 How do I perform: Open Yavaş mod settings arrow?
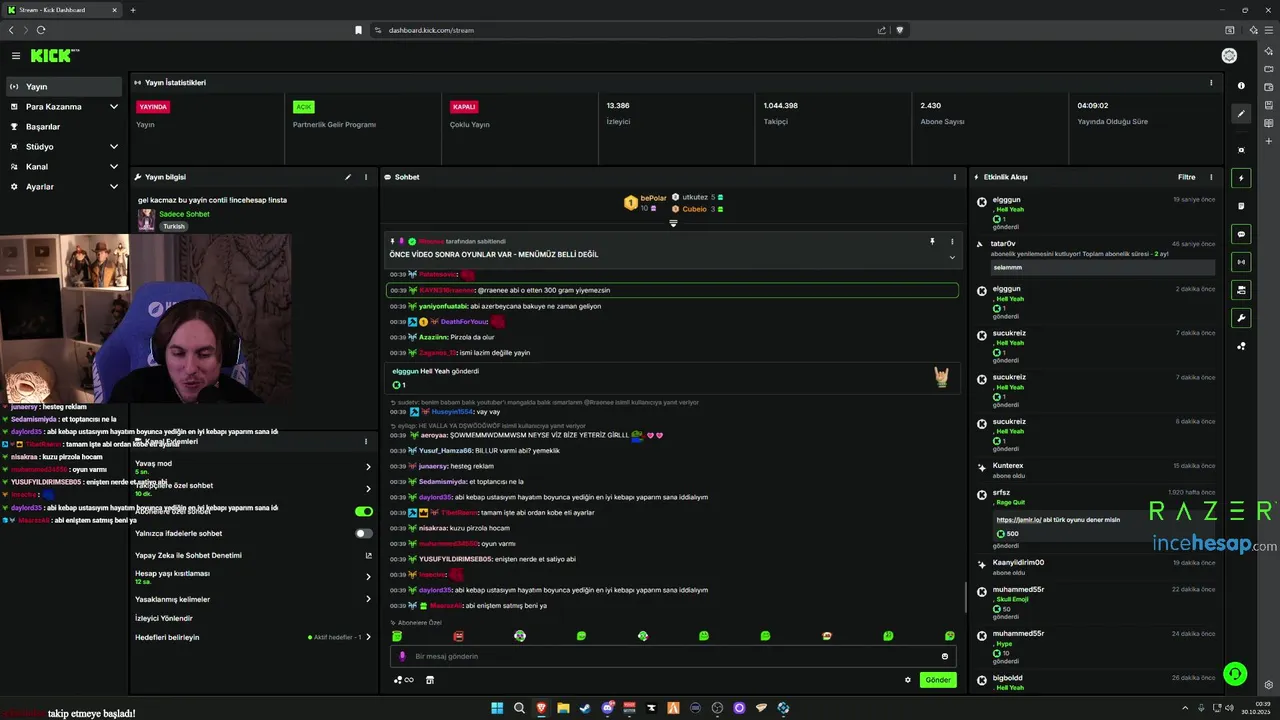point(368,467)
